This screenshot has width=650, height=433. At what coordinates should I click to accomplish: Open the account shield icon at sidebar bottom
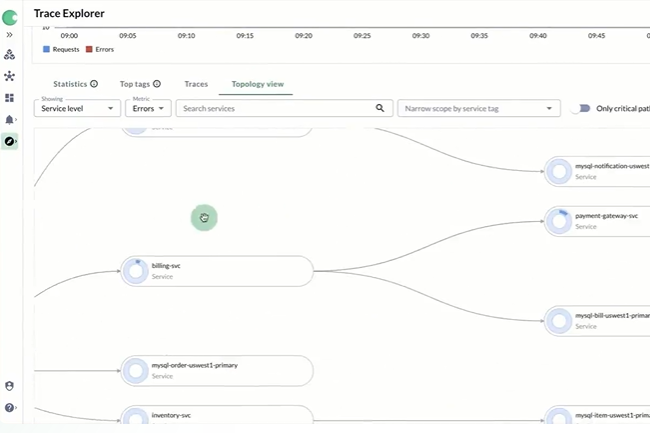point(9,386)
